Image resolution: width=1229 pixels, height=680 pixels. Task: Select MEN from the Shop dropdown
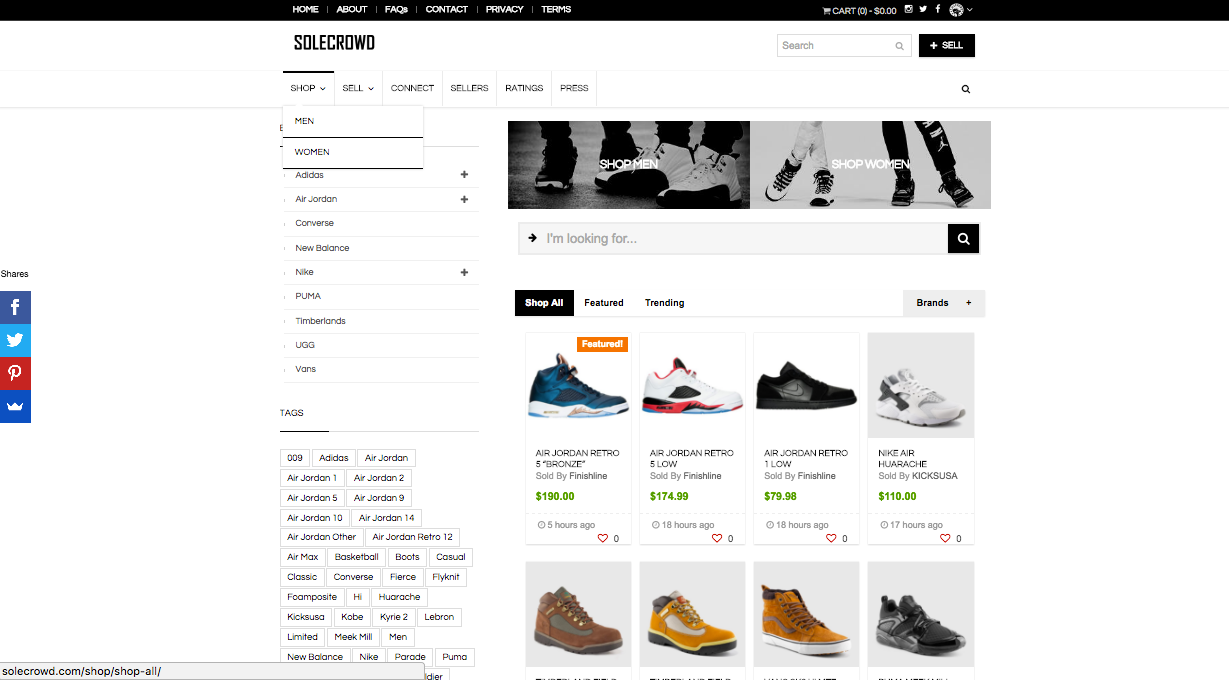[353, 121]
